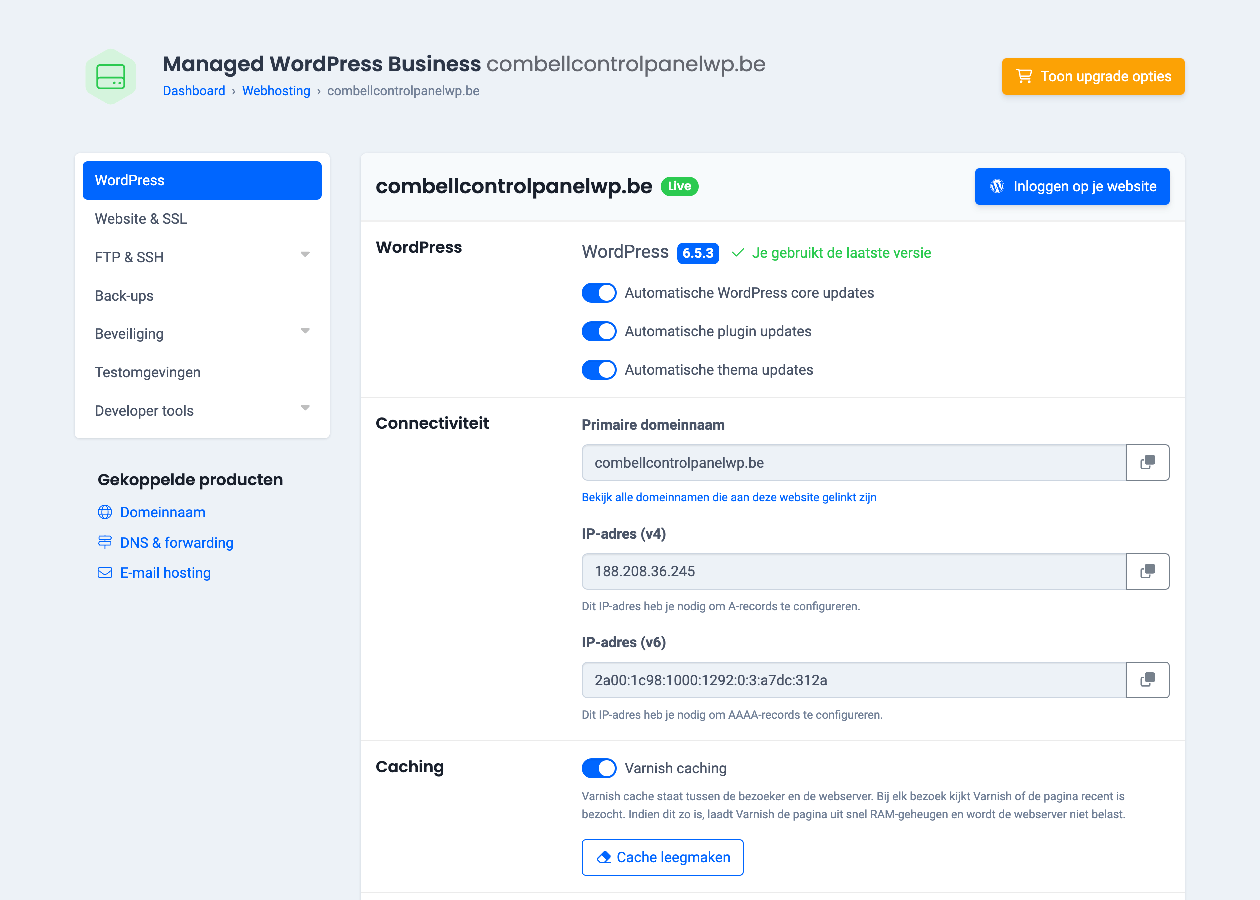
Task: Click the combellcontrolpanelwp.be breadcrumb text
Action: coord(403,91)
